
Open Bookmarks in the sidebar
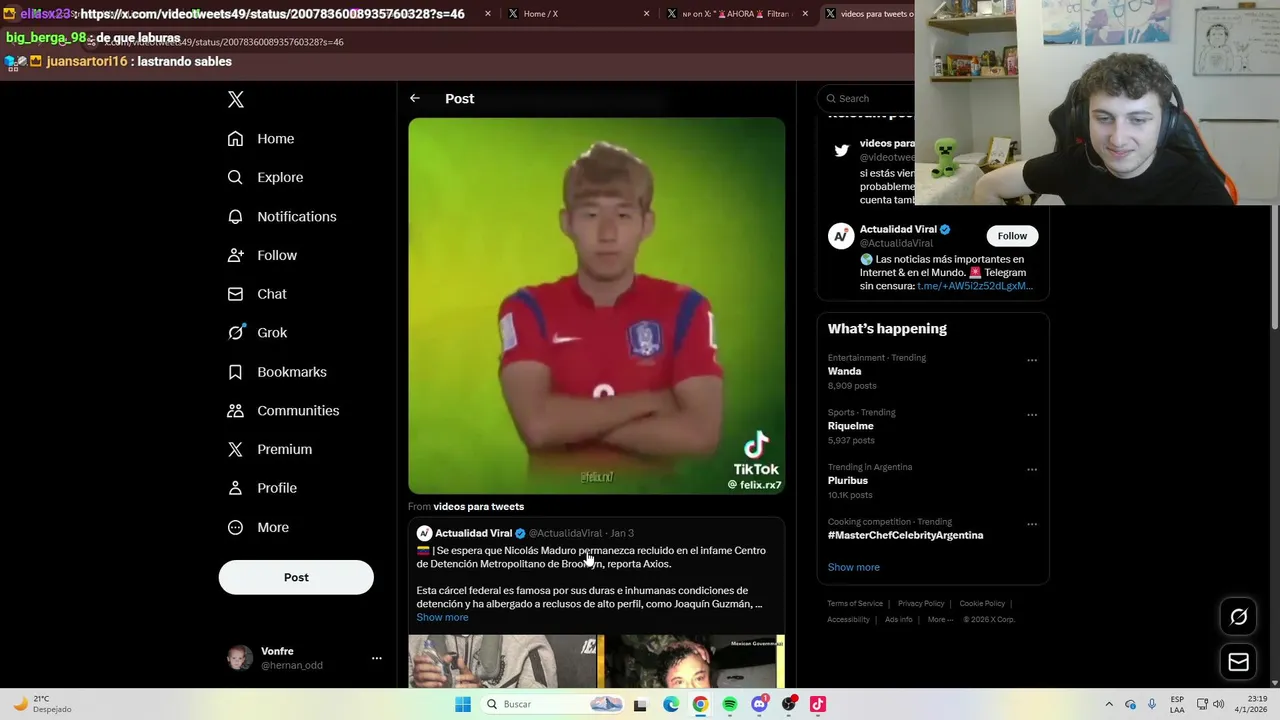276,372
